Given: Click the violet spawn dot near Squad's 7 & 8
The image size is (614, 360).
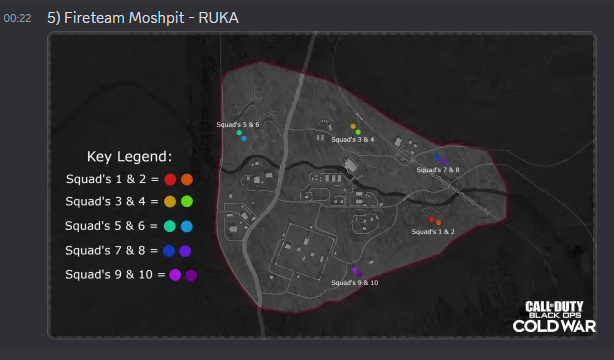Looking at the screenshot, I should click(x=444, y=161).
